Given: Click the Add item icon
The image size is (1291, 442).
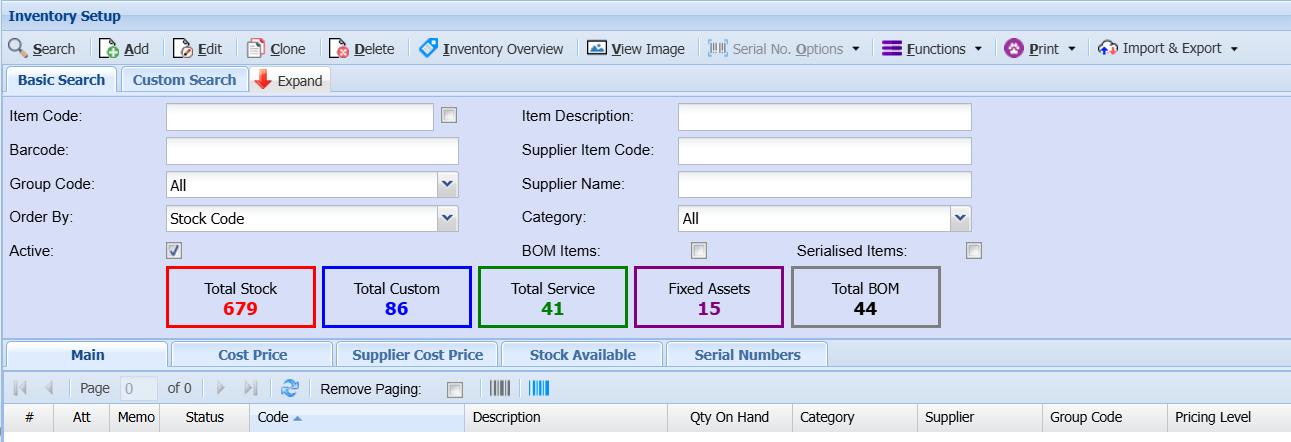Looking at the screenshot, I should pyautogui.click(x=109, y=48).
